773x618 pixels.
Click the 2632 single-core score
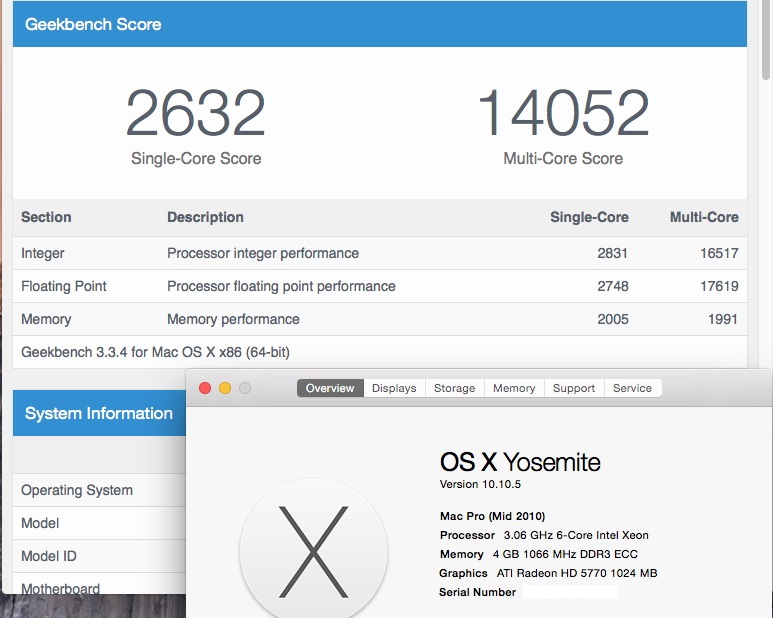click(x=196, y=113)
